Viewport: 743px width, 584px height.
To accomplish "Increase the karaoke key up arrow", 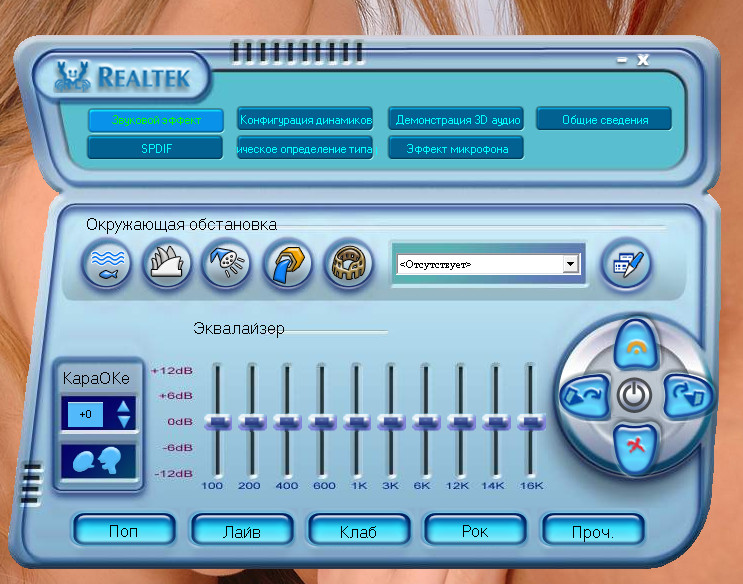I will coord(123,406).
